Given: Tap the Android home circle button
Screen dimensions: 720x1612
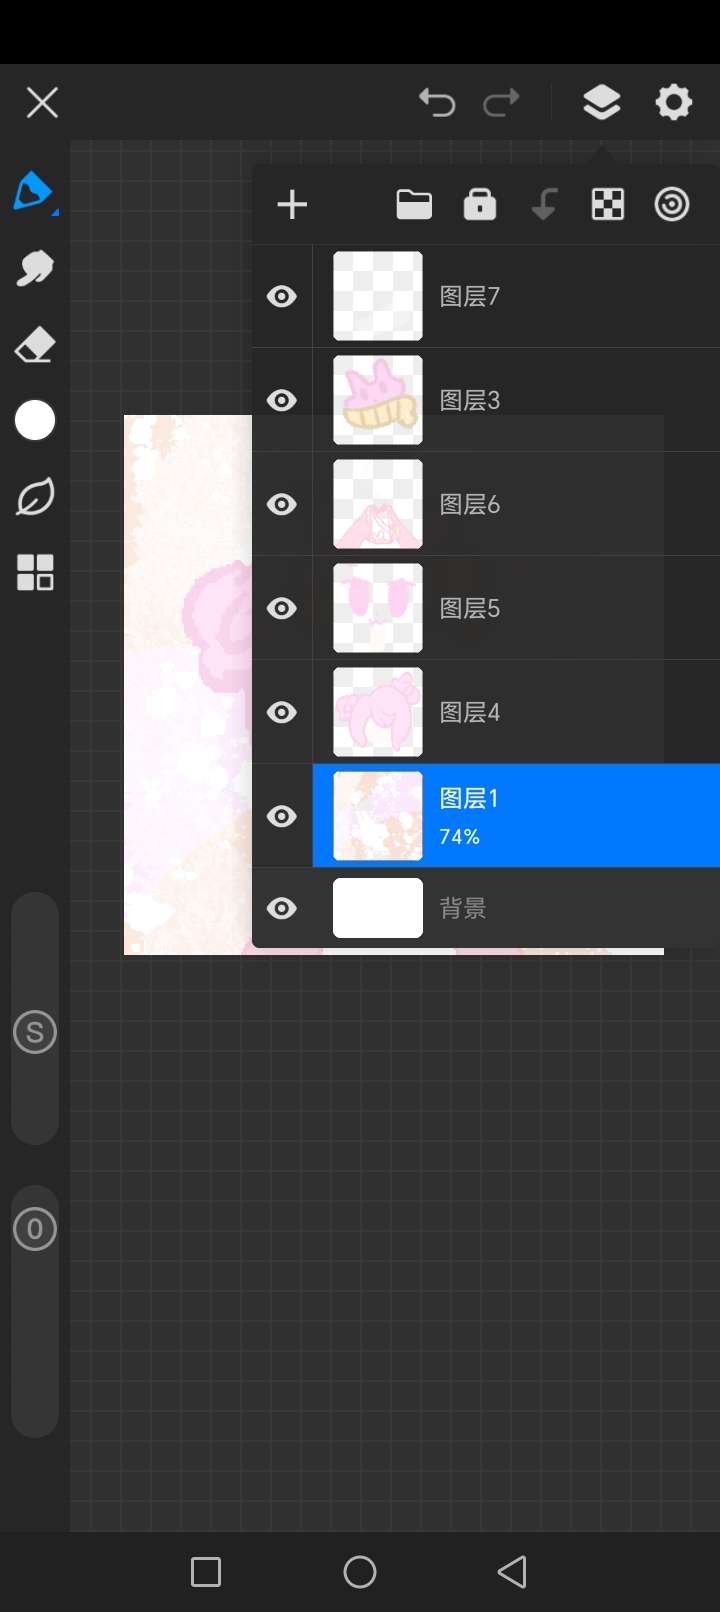Looking at the screenshot, I should [x=360, y=1572].
